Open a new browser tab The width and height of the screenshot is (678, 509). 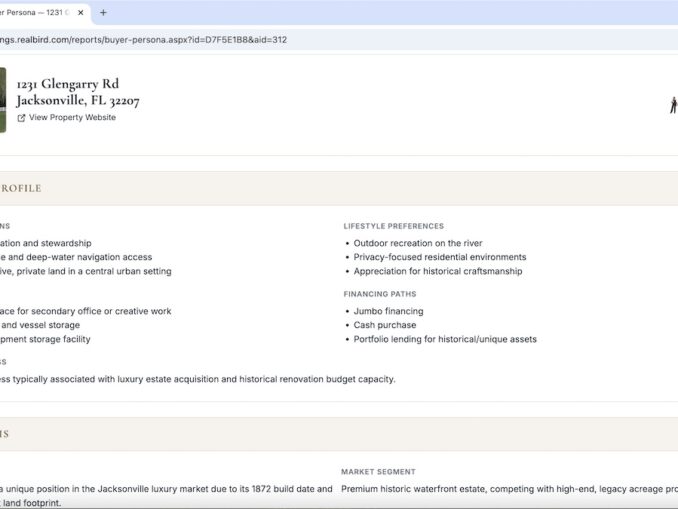click(x=103, y=13)
